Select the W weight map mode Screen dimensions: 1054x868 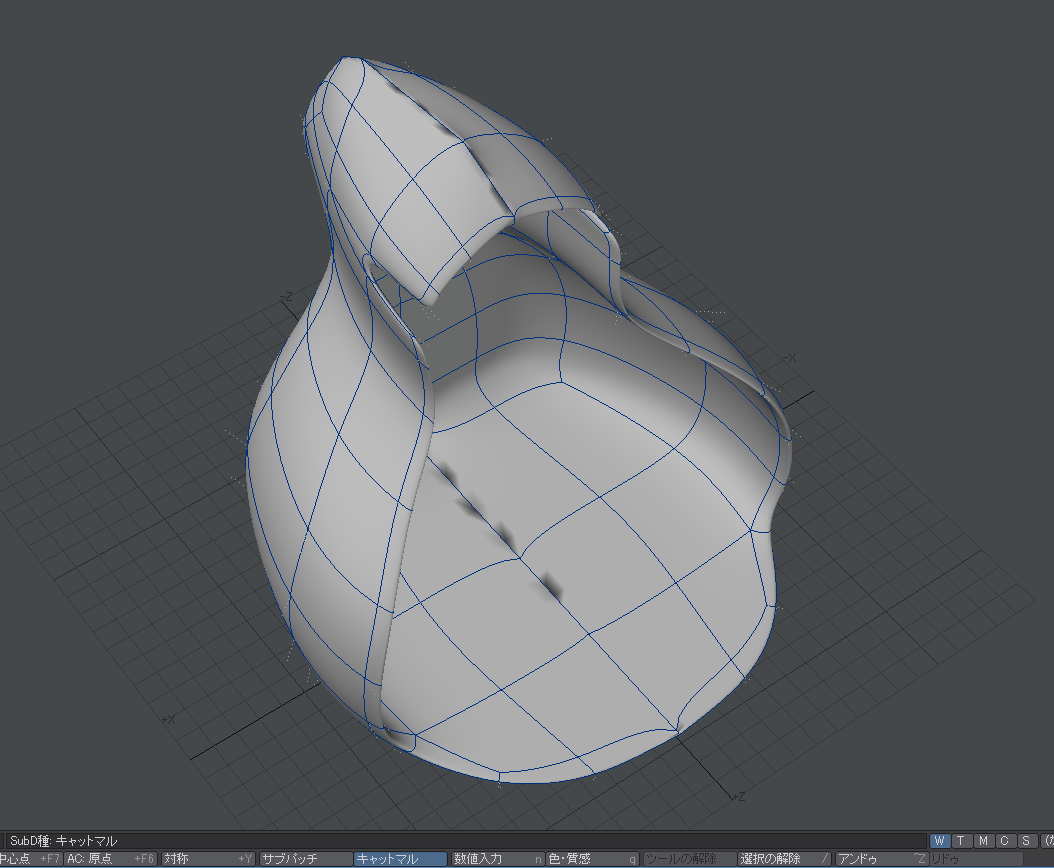[940, 840]
